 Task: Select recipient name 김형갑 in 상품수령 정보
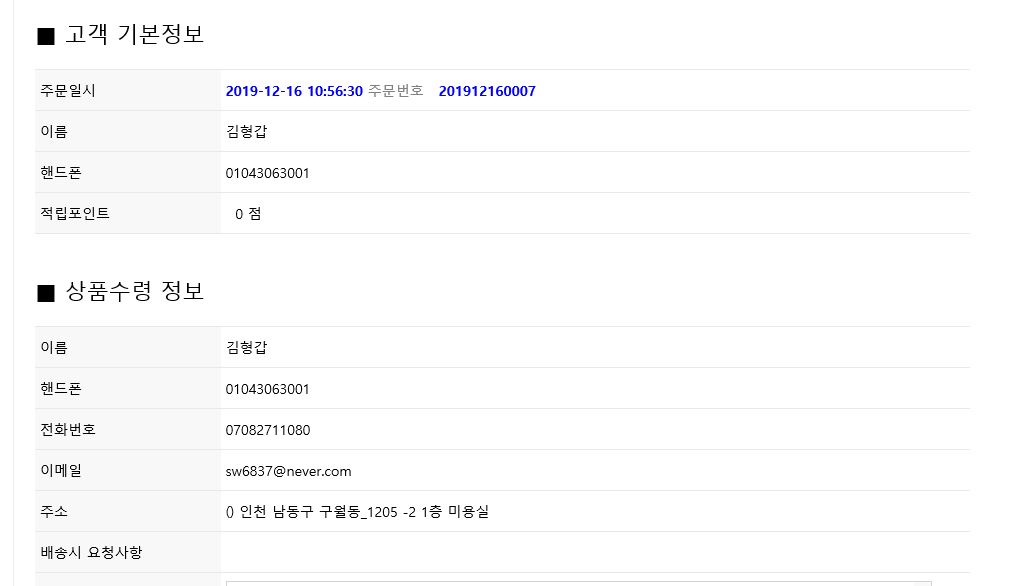[246, 348]
